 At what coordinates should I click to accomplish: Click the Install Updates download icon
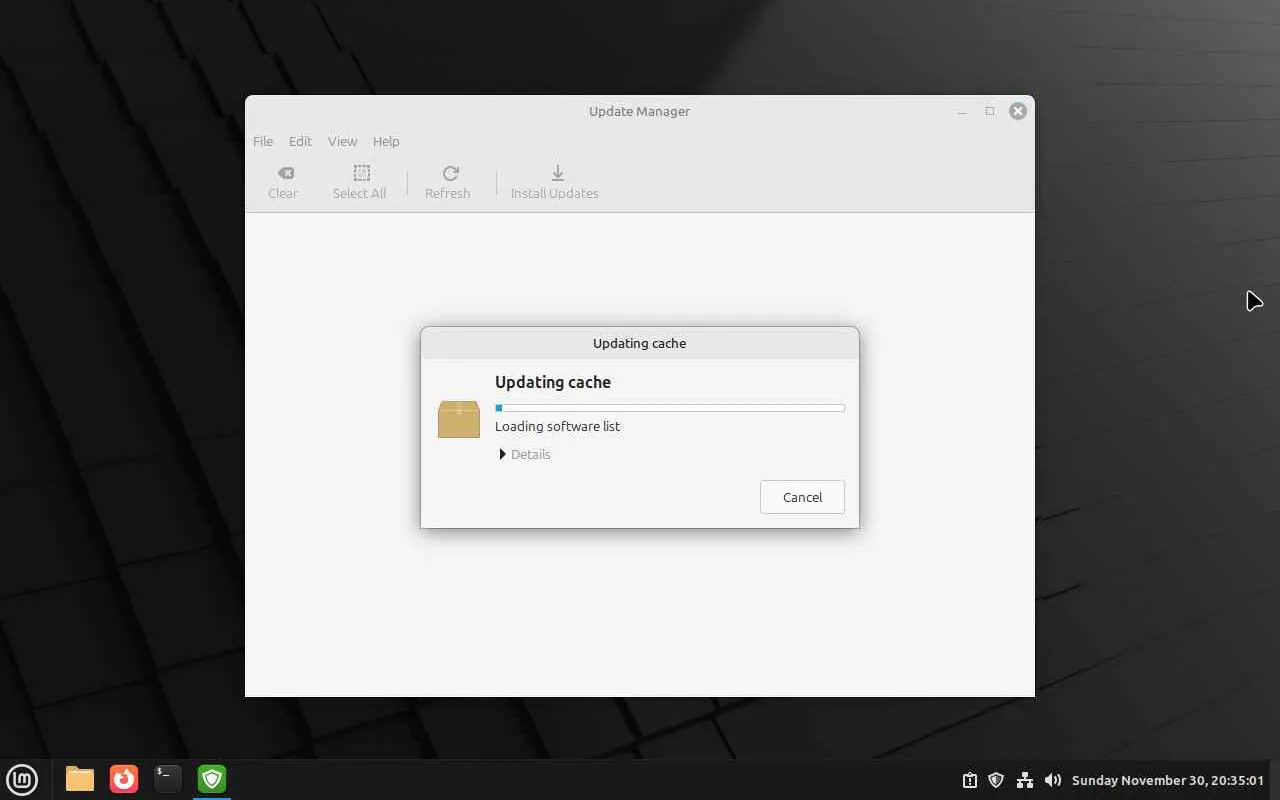tap(557, 173)
